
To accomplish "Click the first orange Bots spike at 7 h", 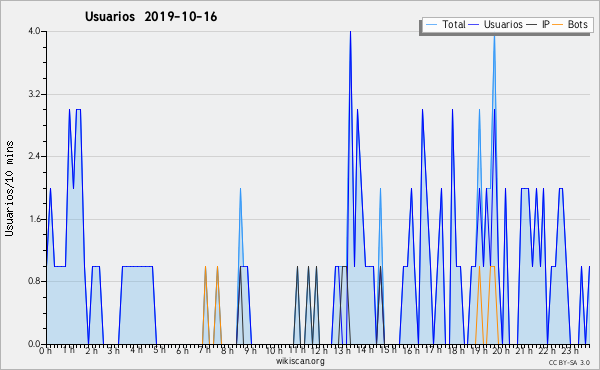I will 205,267.
